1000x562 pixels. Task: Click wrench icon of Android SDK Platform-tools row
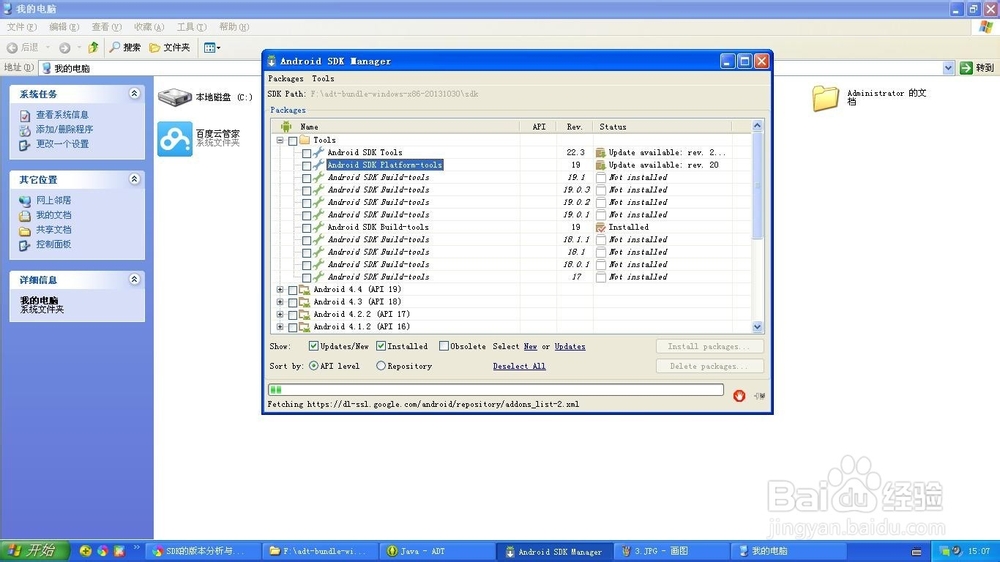(x=318, y=165)
